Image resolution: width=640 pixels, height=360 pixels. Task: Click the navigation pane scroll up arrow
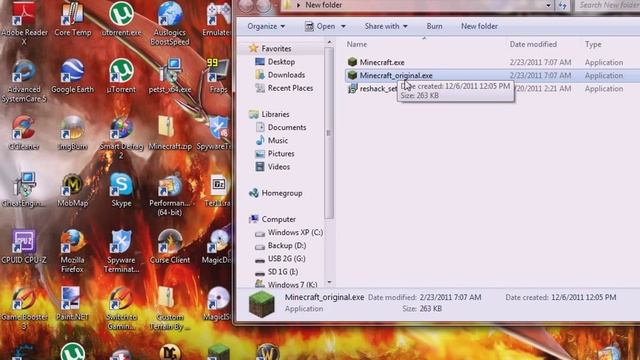click(329, 42)
